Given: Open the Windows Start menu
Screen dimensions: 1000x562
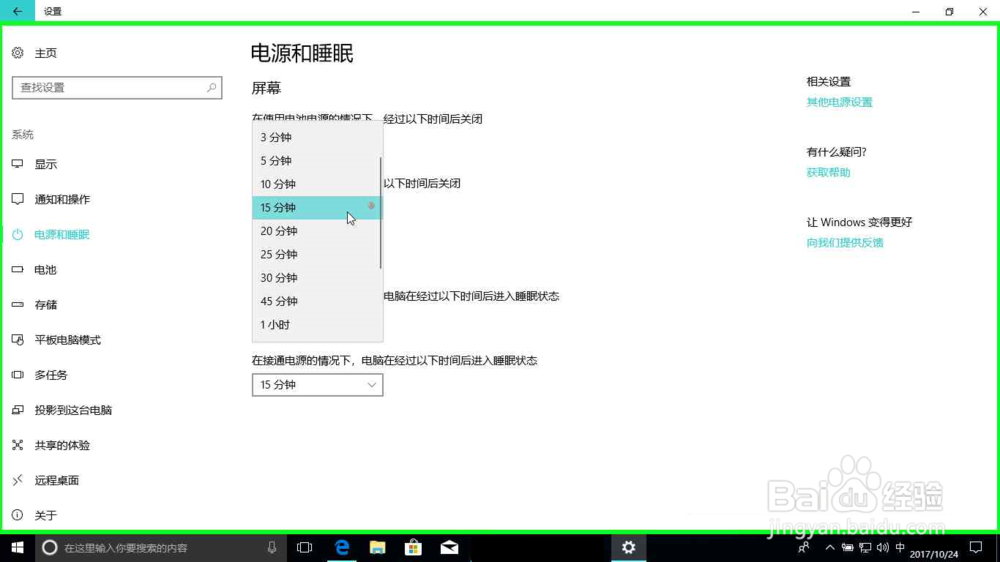Looking at the screenshot, I should [x=17, y=547].
